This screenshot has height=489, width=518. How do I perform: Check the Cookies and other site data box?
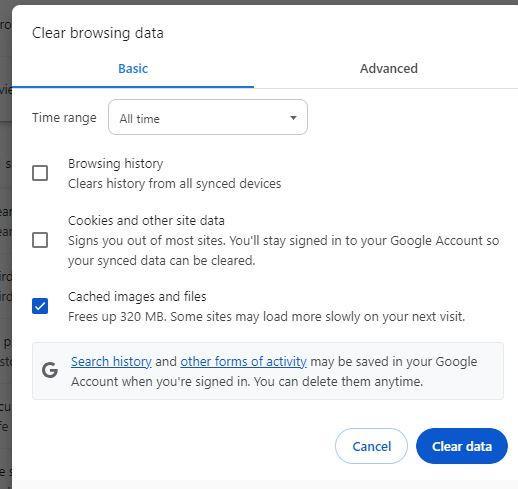pos(40,240)
